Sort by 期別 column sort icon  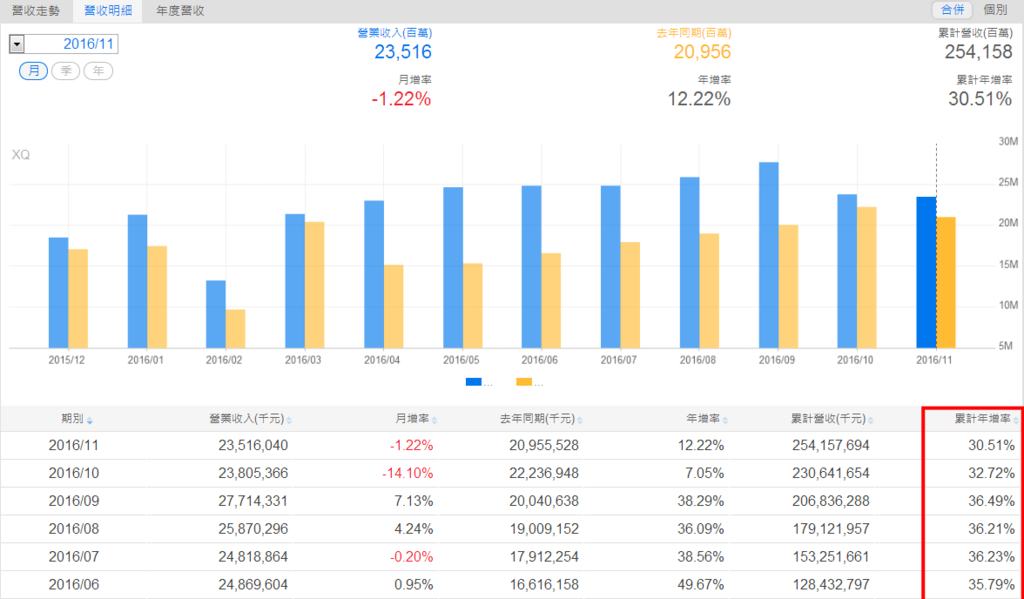tap(90, 420)
